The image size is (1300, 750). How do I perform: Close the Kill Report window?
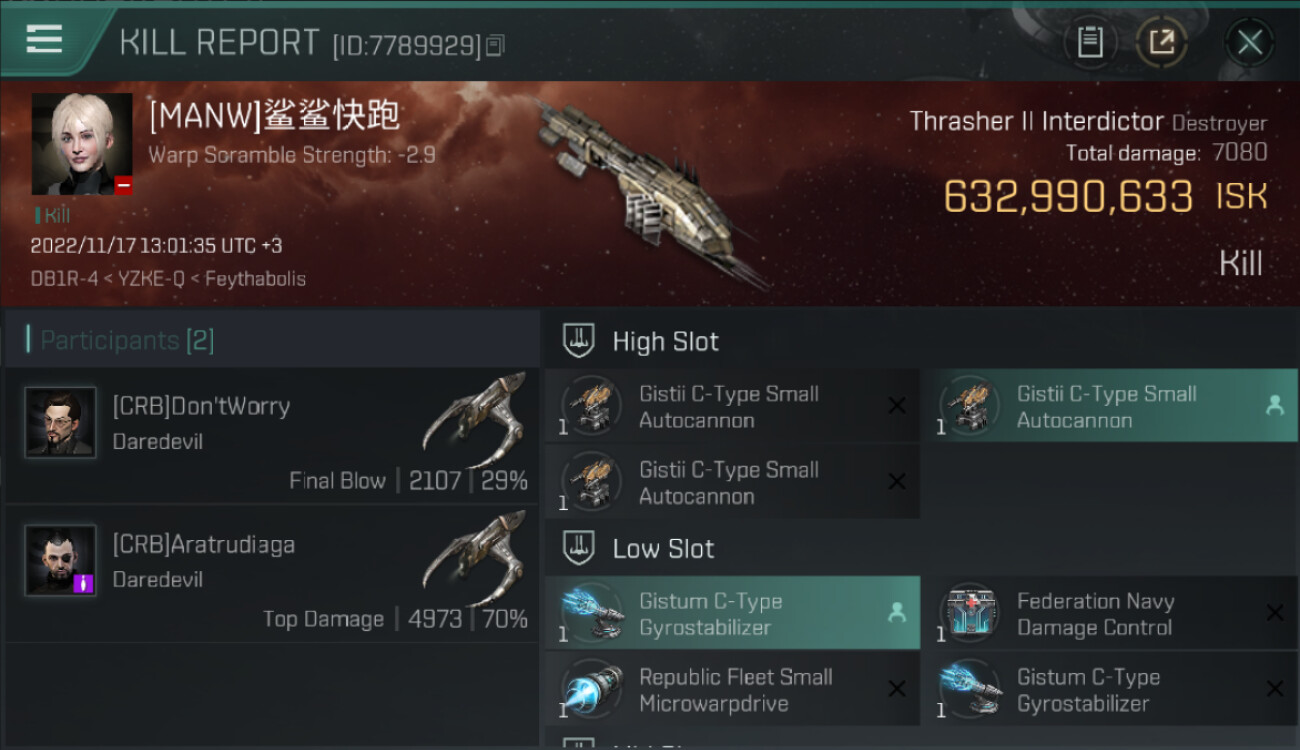pyautogui.click(x=1249, y=42)
